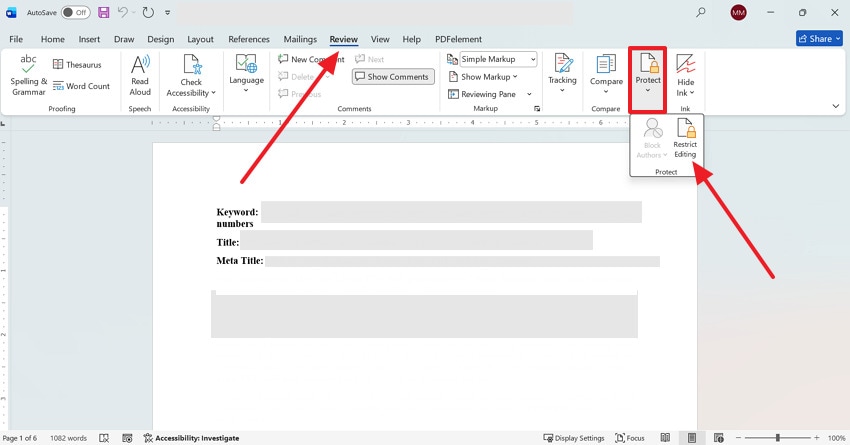850x445 pixels.
Task: Click the macro recording status icon
Action: point(127,438)
